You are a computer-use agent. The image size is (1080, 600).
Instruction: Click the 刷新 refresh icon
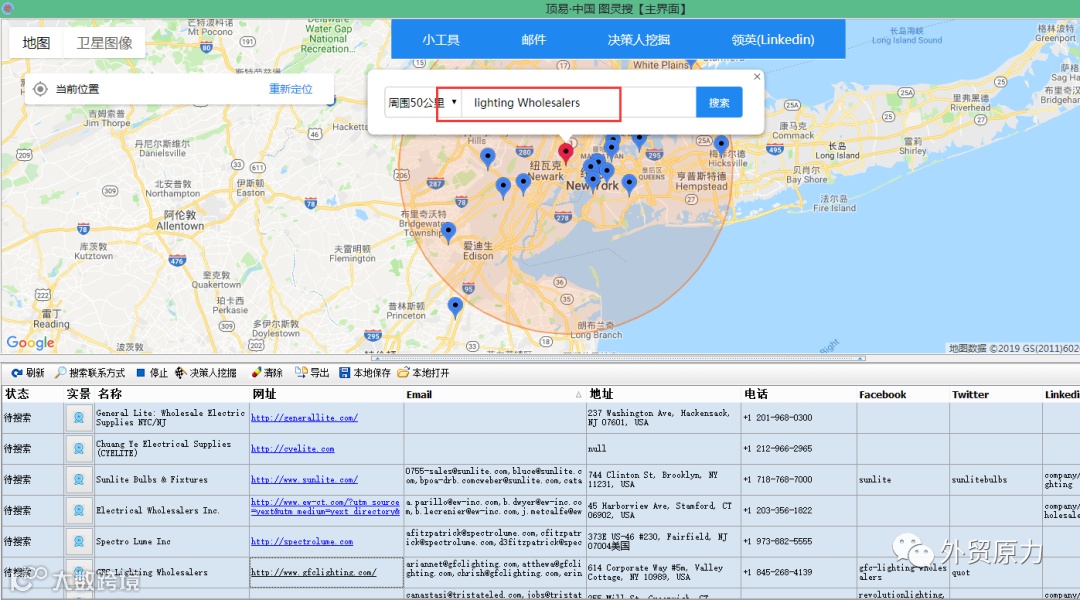click(17, 373)
